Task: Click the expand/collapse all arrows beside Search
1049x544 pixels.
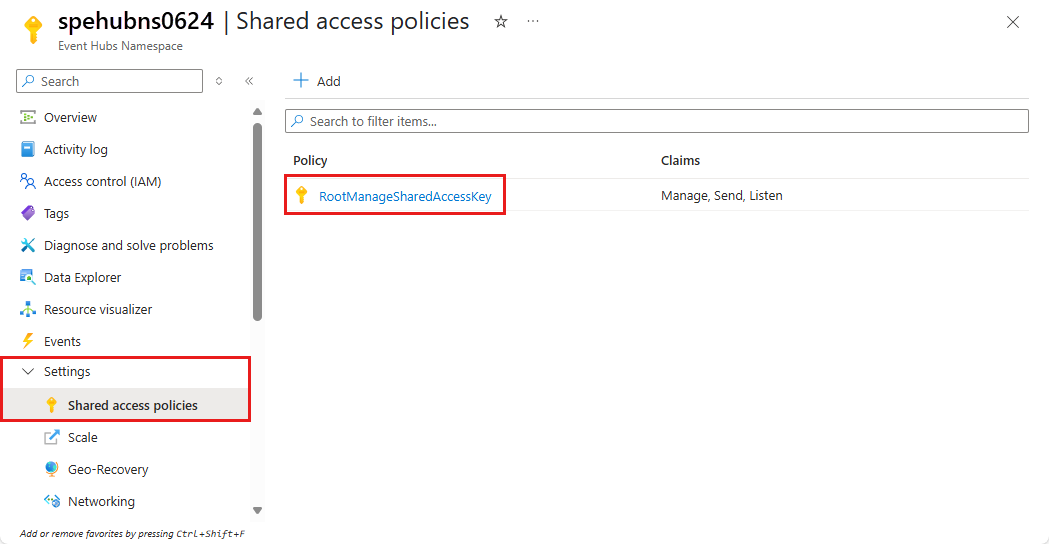Action: tap(219, 82)
